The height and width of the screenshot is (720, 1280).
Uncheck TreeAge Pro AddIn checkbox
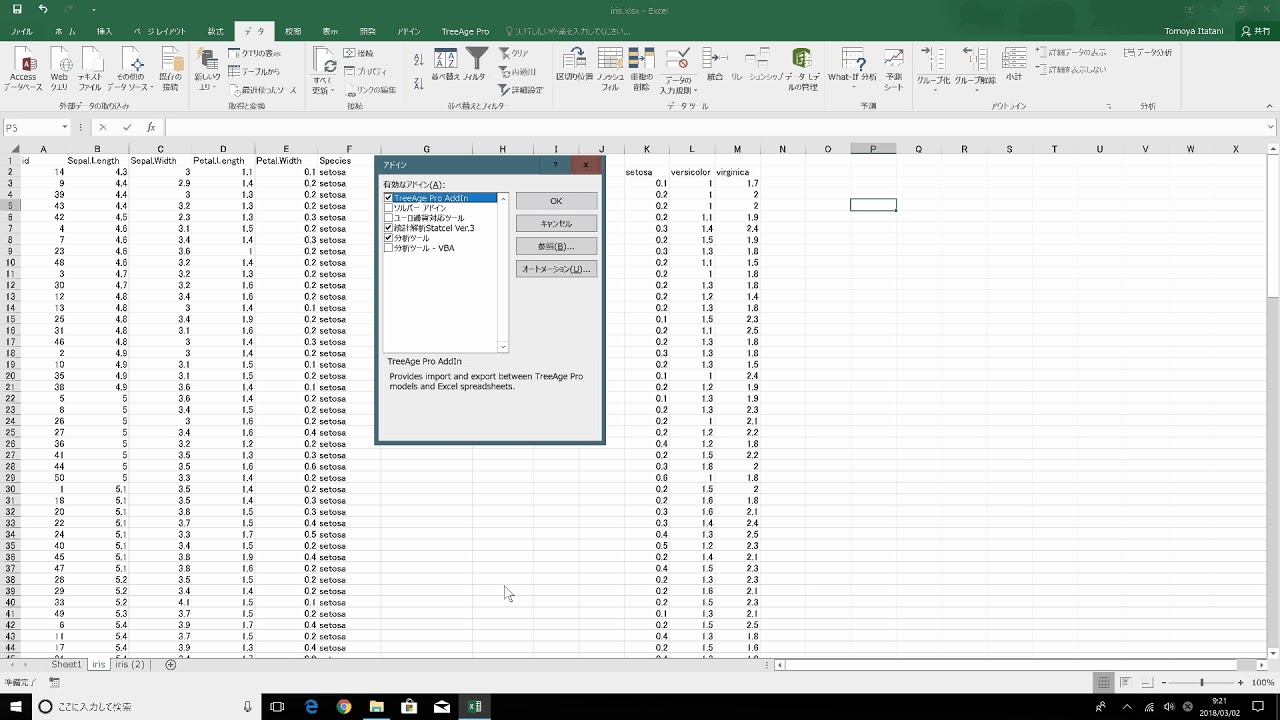pos(389,198)
